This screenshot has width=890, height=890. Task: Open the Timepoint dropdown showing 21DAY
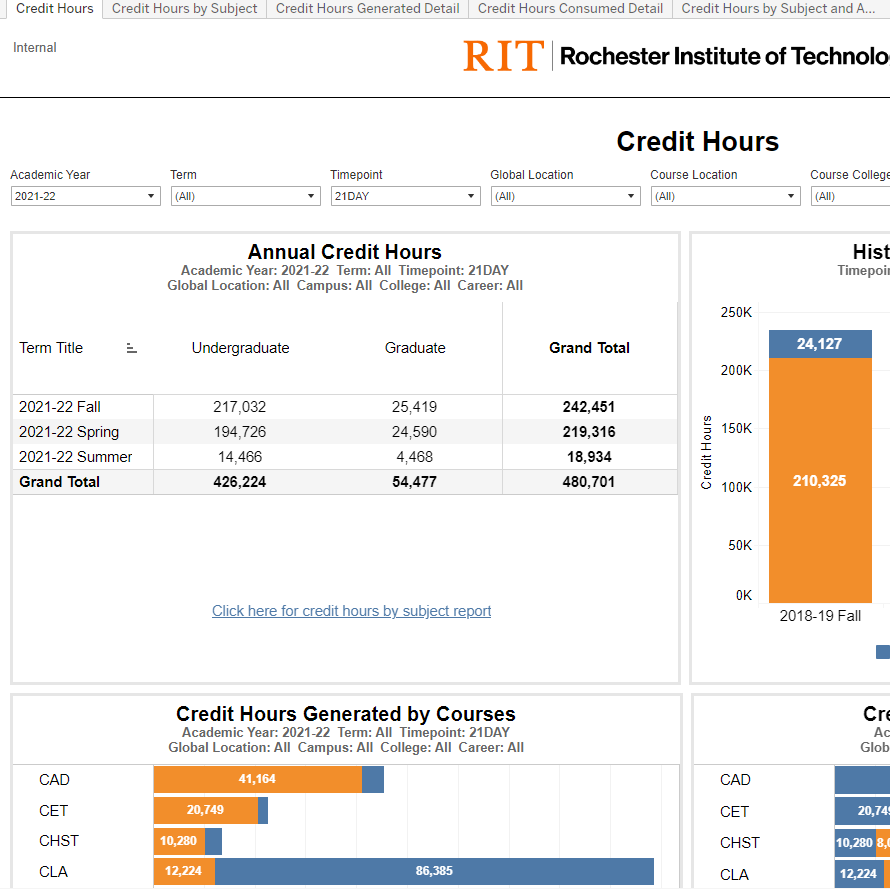[x=405, y=196]
